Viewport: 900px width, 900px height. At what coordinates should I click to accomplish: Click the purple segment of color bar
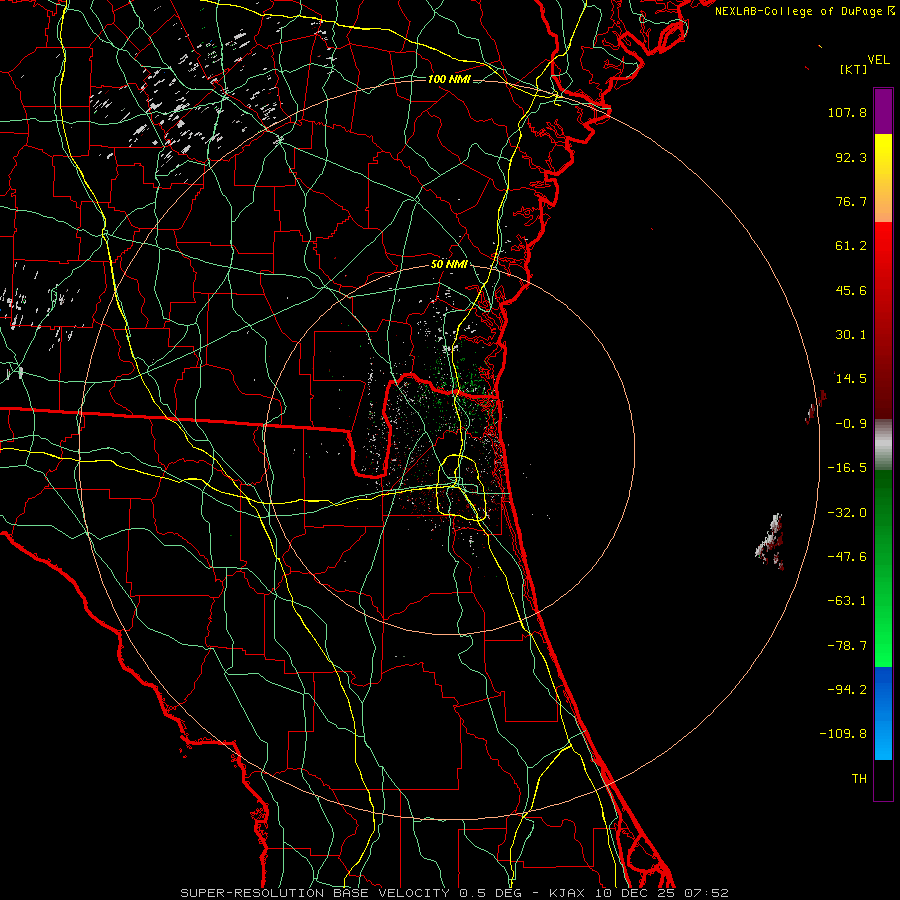[x=883, y=111]
